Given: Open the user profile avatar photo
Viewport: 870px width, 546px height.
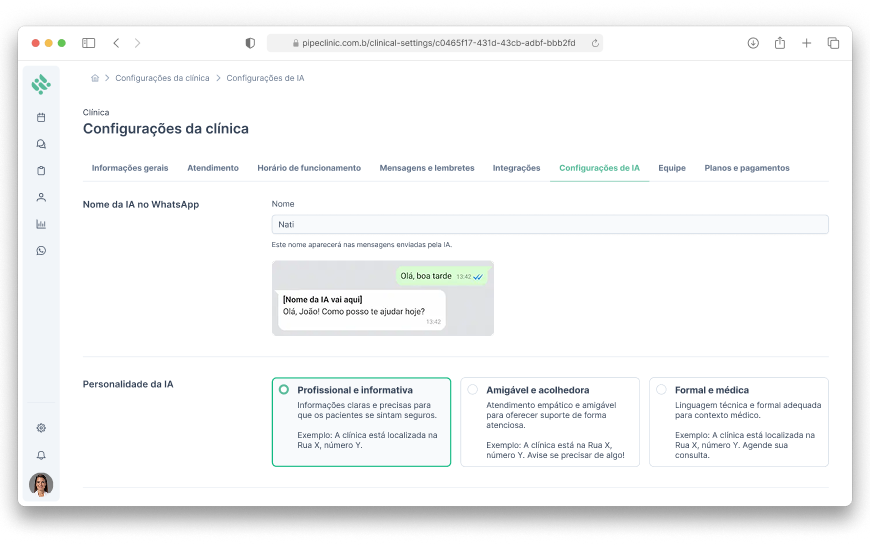Looking at the screenshot, I should pos(41,484).
